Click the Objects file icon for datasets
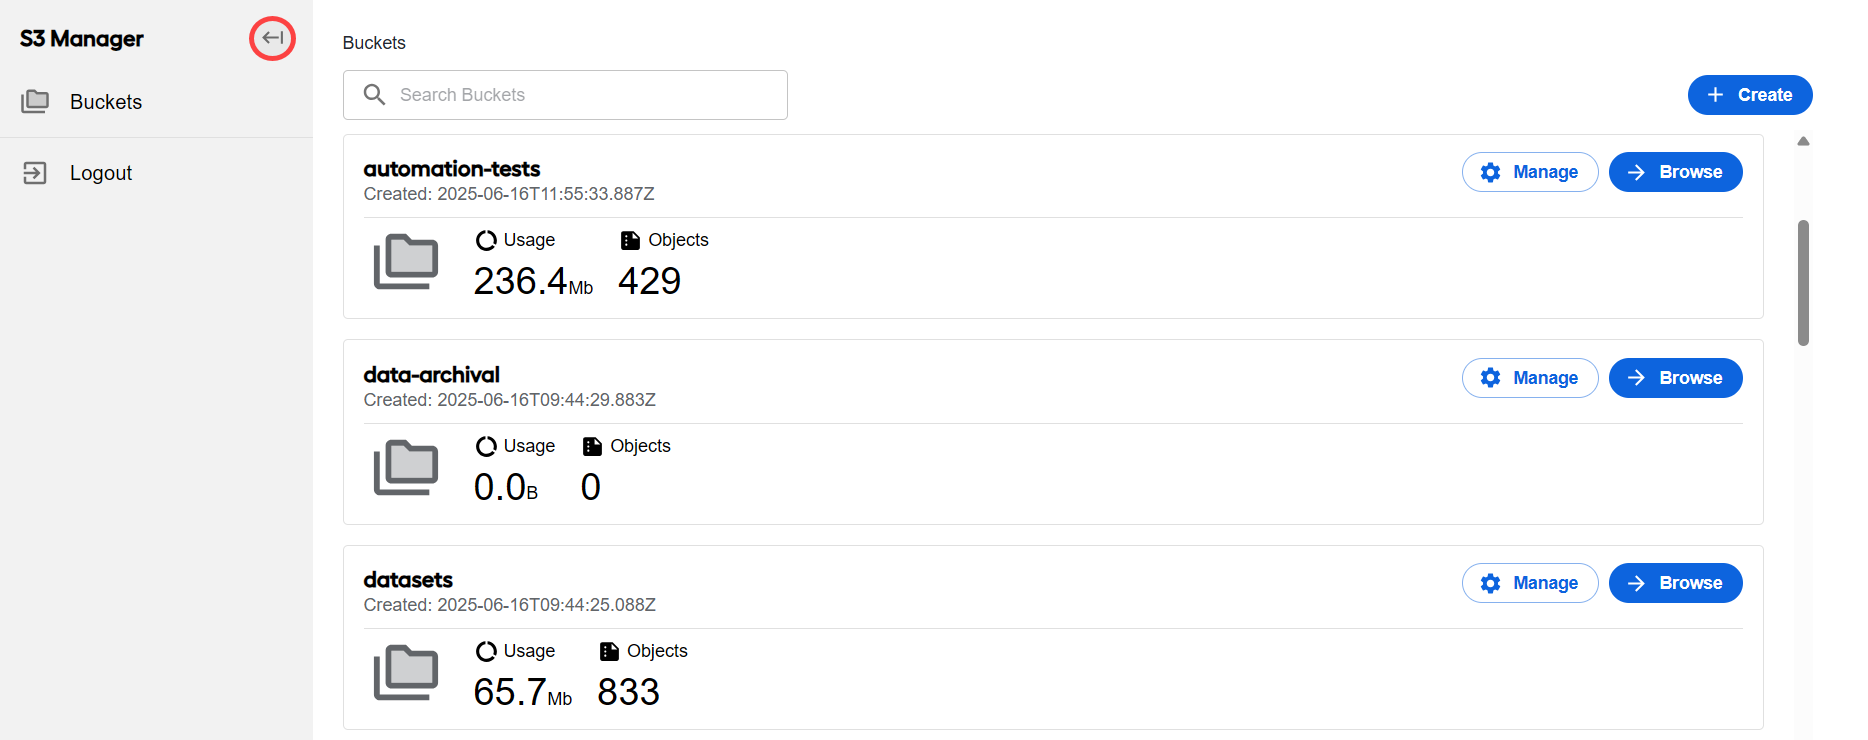Image resolution: width=1868 pixels, height=740 pixels. (x=609, y=651)
